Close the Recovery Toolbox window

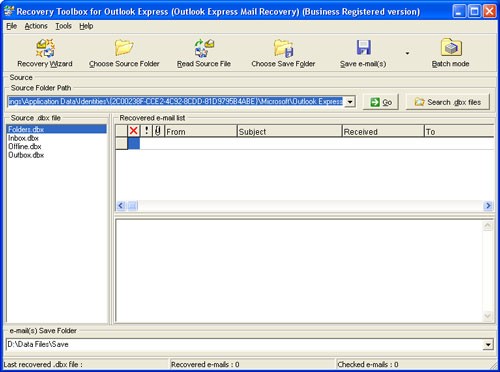point(490,12)
